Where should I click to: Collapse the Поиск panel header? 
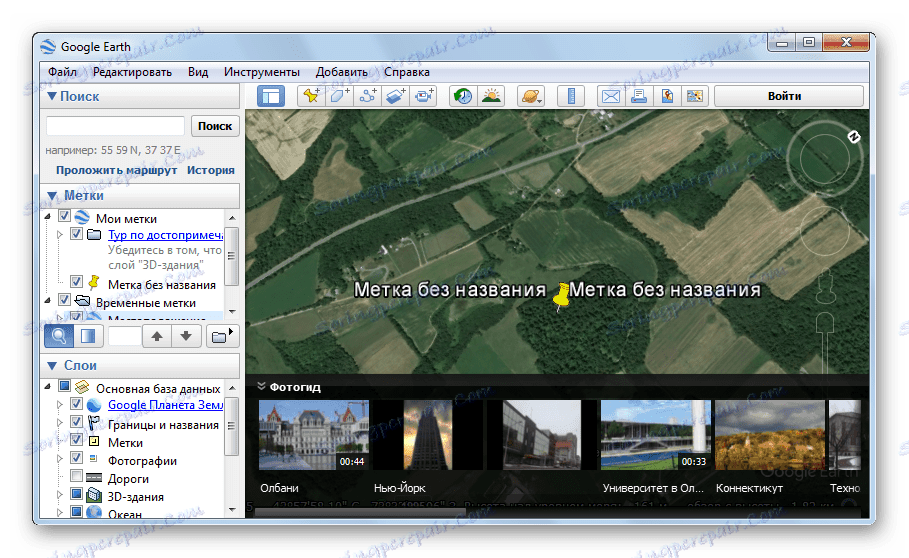pyautogui.click(x=52, y=97)
